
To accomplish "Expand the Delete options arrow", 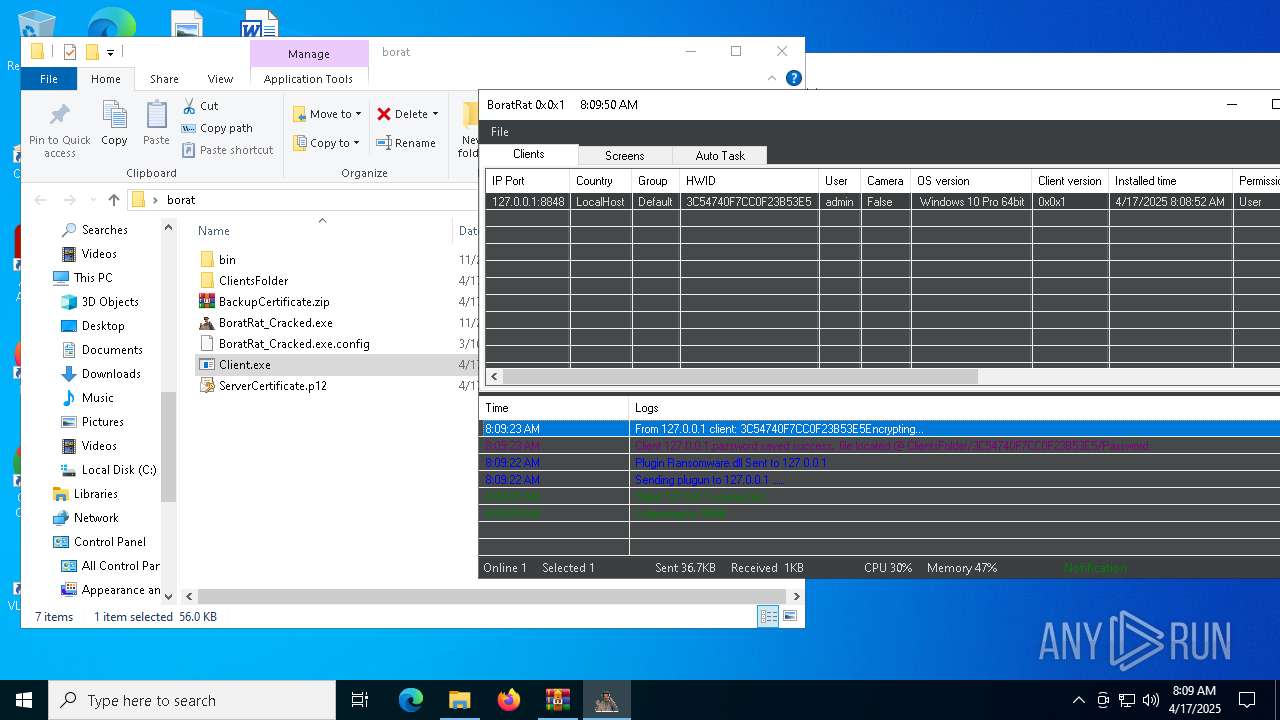I will point(435,114).
